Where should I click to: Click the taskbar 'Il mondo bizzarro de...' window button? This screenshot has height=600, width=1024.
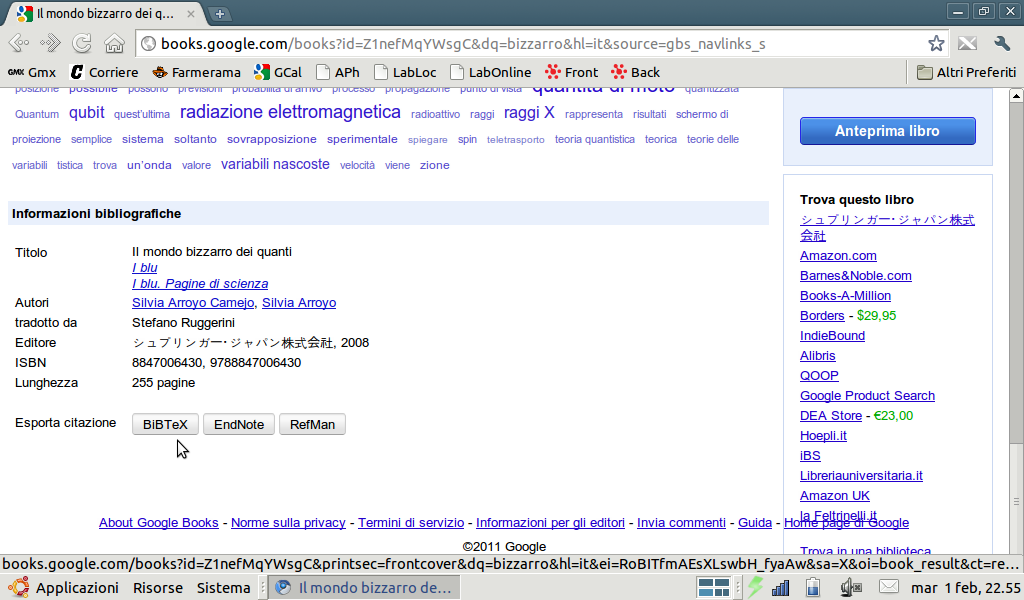364,588
